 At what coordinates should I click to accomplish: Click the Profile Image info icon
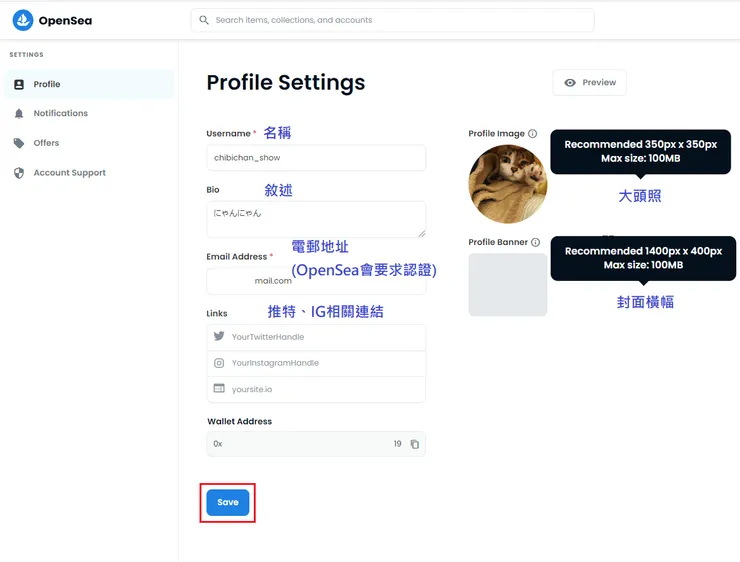(532, 134)
